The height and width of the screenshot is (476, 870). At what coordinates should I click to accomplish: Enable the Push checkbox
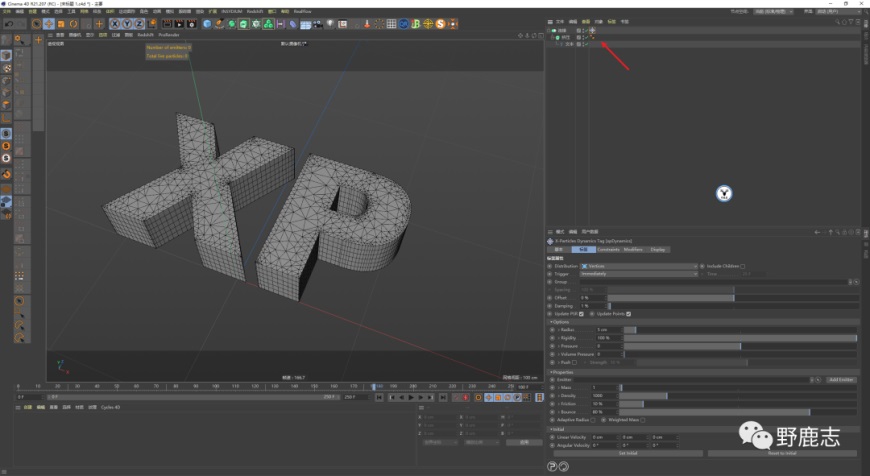[x=574, y=362]
